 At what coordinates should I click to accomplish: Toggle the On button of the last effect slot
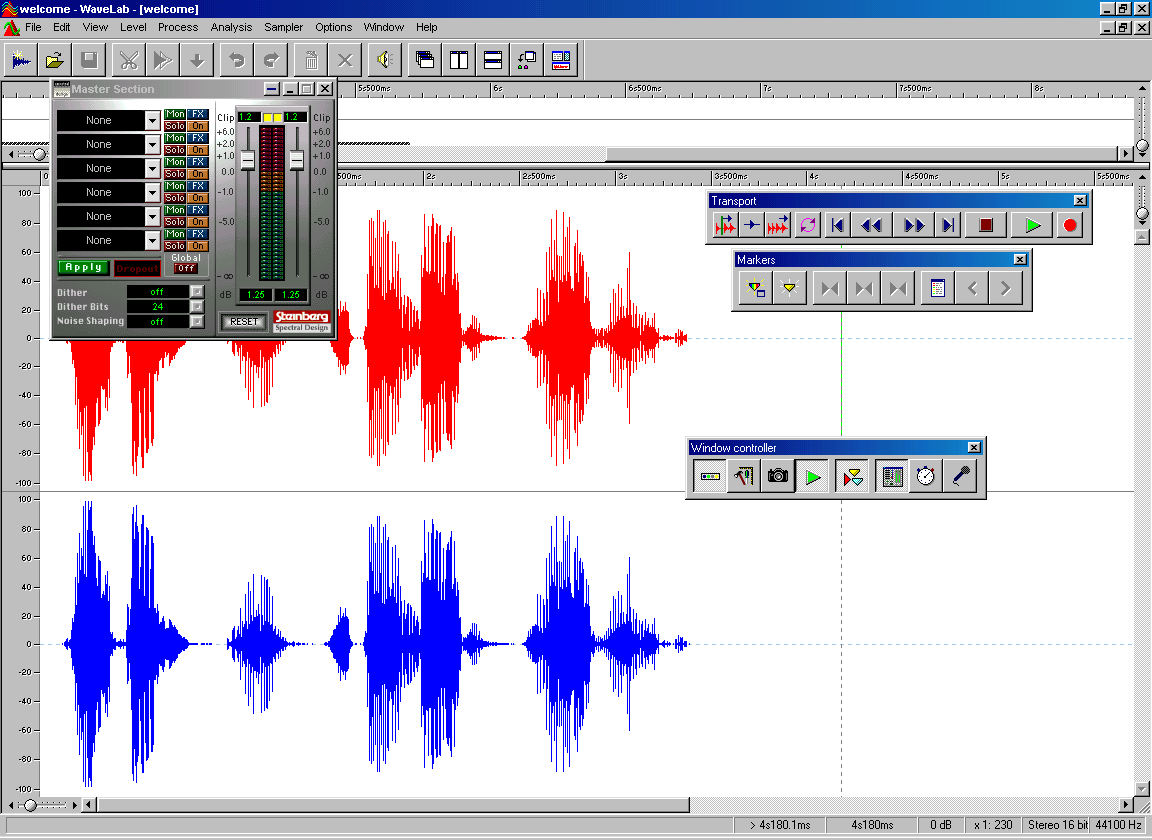pos(198,246)
